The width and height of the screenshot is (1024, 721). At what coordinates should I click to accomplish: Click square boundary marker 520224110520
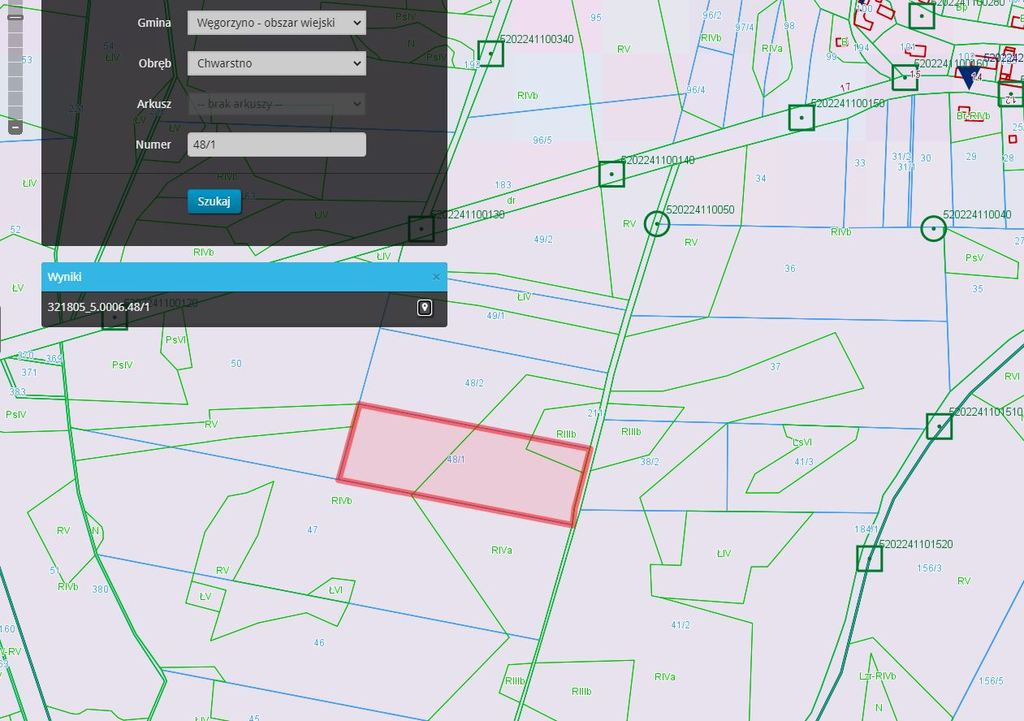pos(869,558)
